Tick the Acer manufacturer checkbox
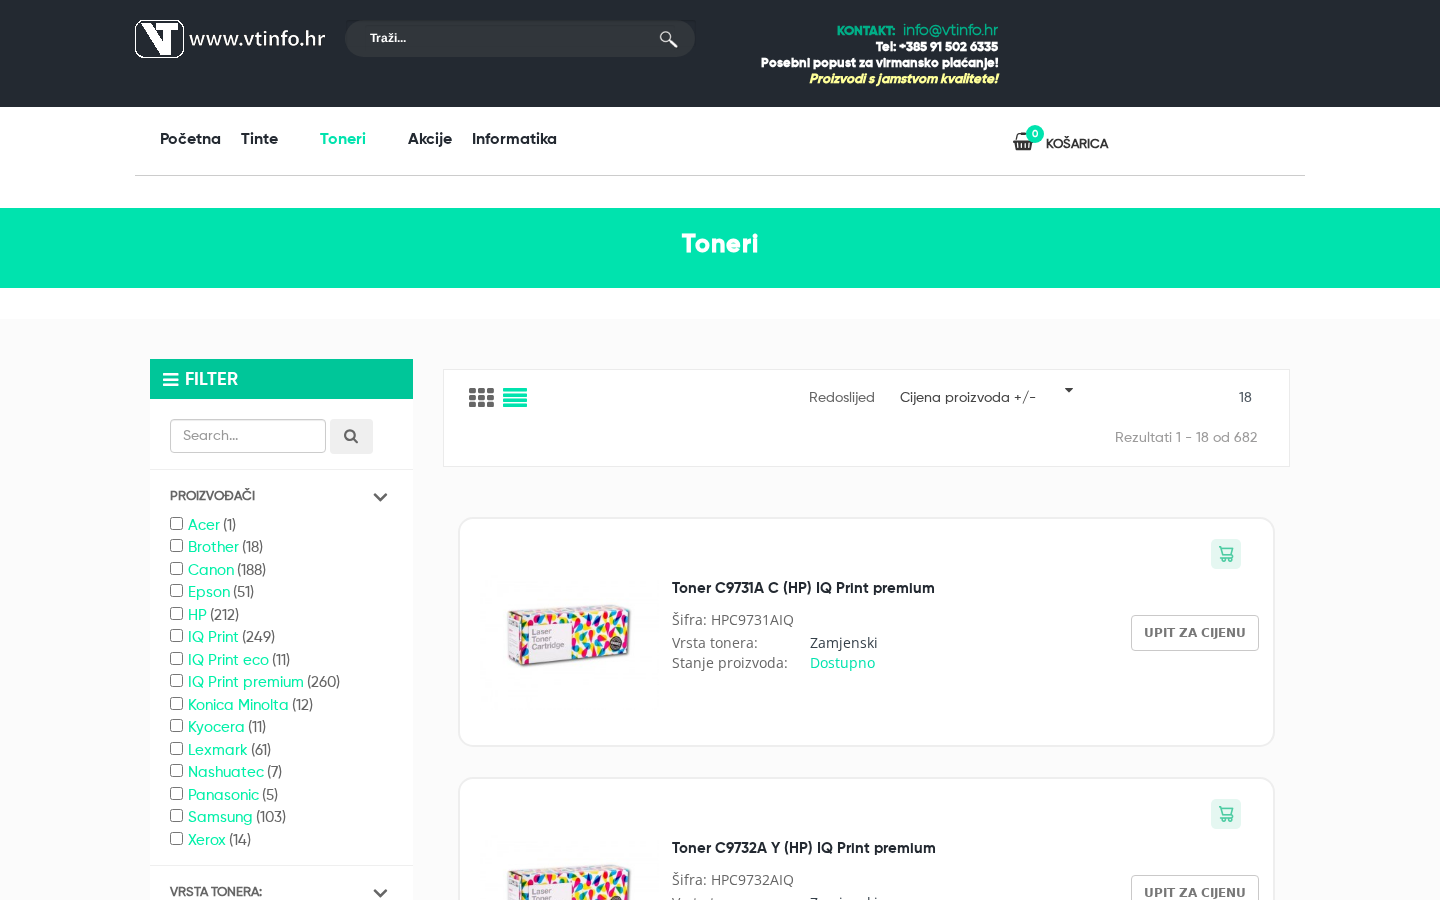This screenshot has width=1440, height=900. point(176,524)
